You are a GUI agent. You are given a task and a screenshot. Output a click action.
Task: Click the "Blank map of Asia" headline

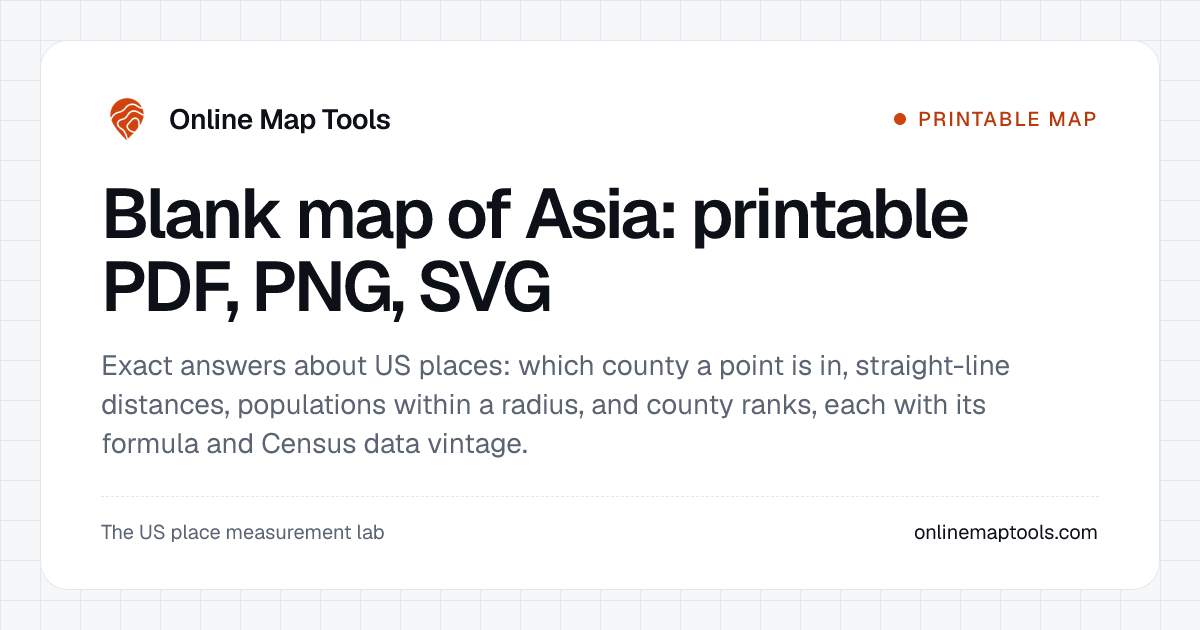pyautogui.click(x=535, y=252)
